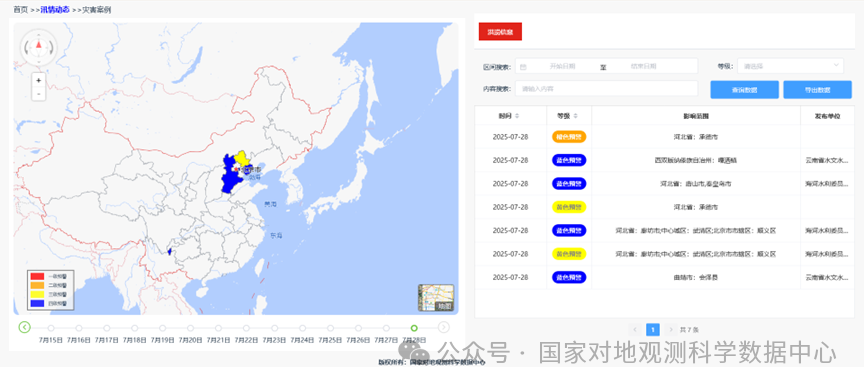Select the active 7月28日 timeline point
The image size is (864, 367).
pos(414,328)
